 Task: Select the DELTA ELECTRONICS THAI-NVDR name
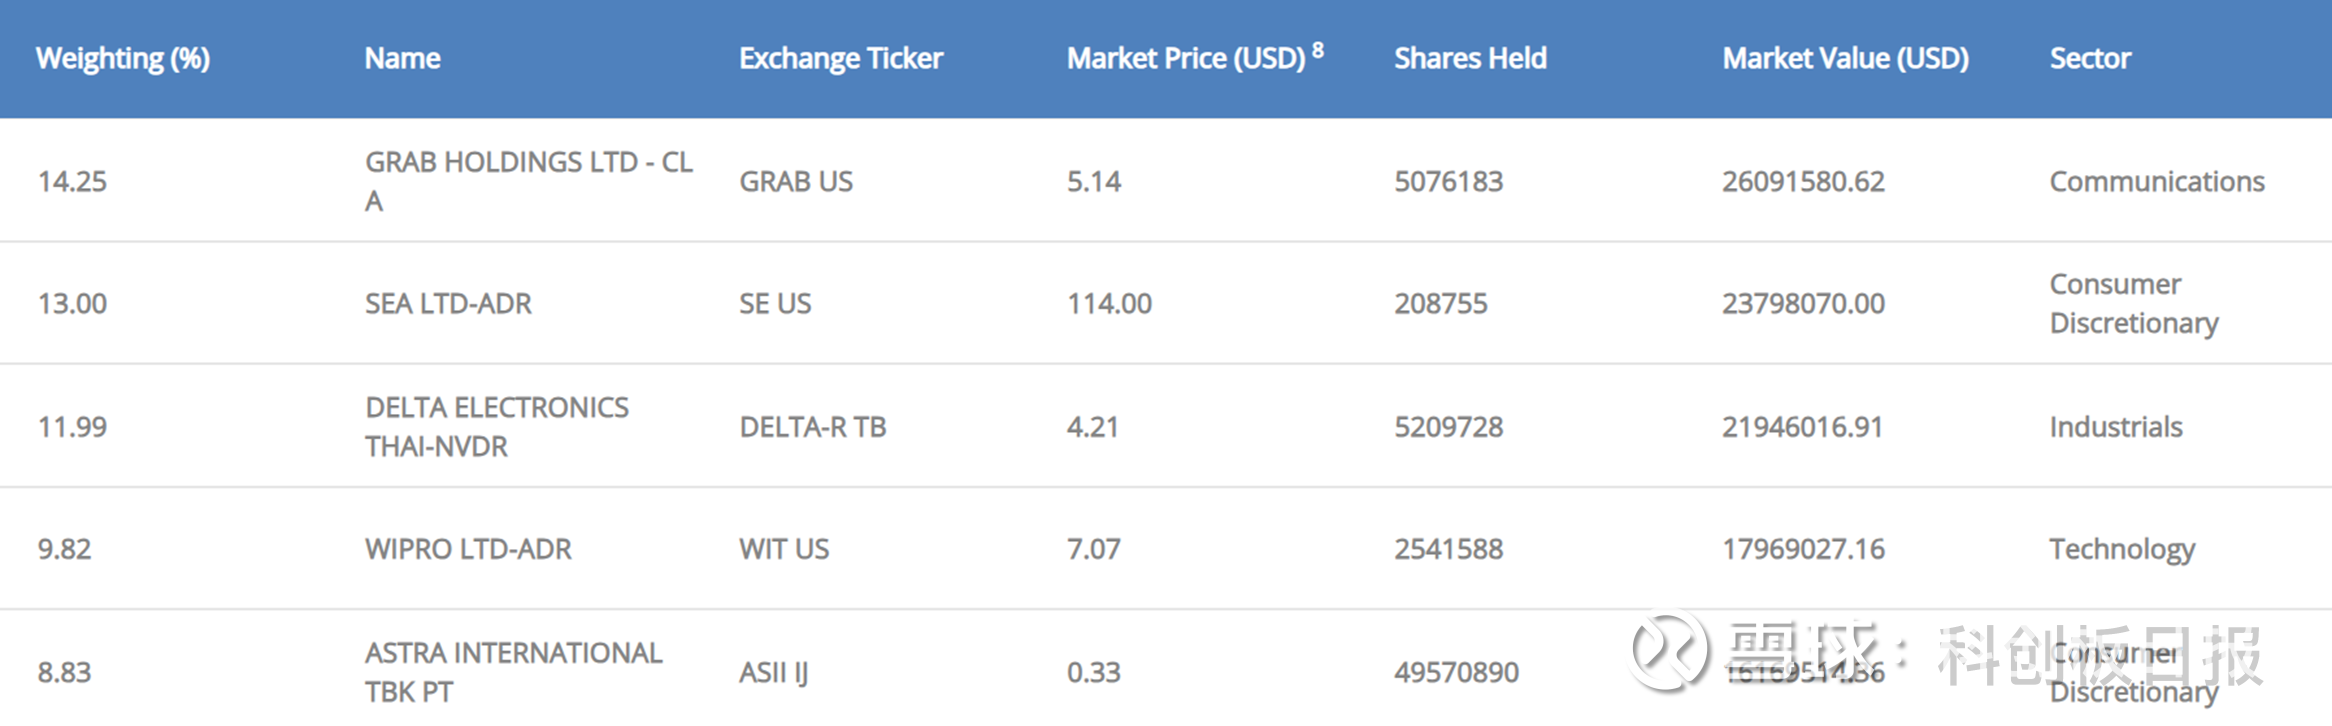point(497,426)
